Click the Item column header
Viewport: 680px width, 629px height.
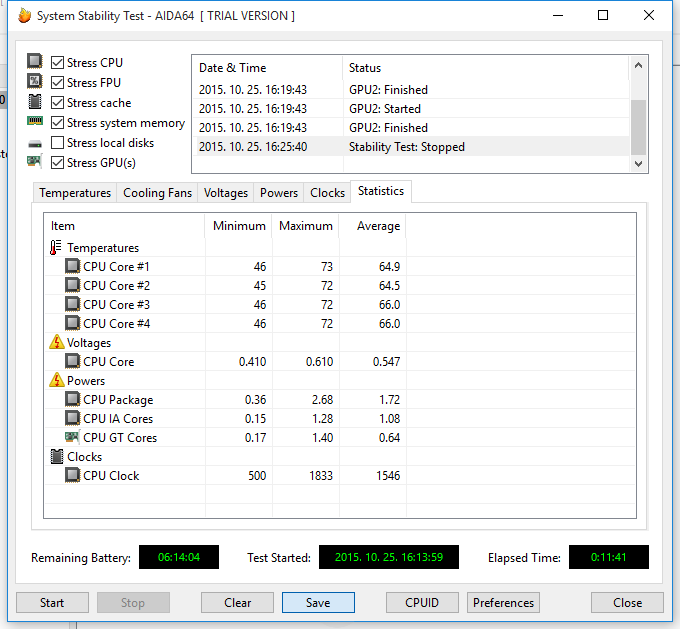(x=124, y=226)
